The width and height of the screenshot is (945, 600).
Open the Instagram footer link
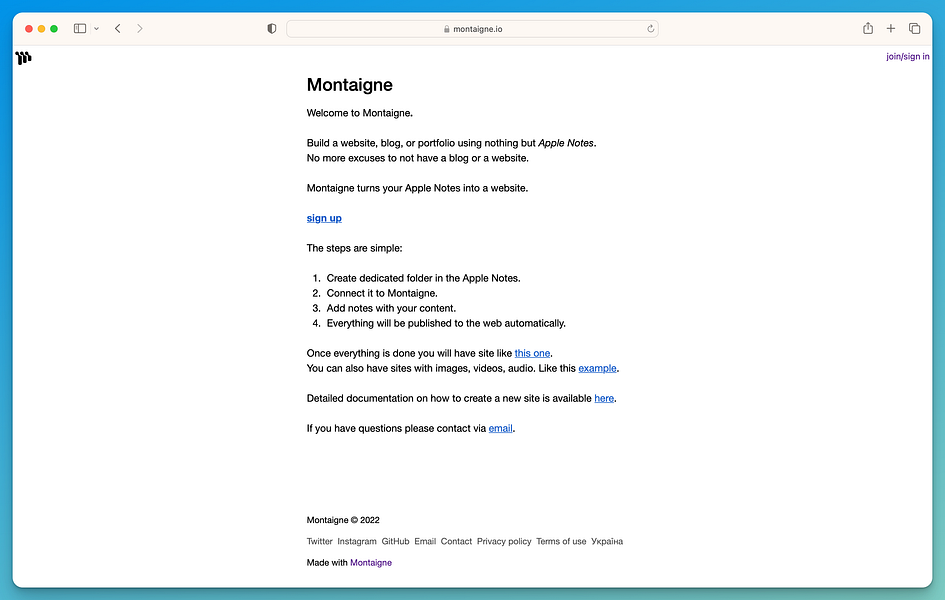pyautogui.click(x=357, y=541)
